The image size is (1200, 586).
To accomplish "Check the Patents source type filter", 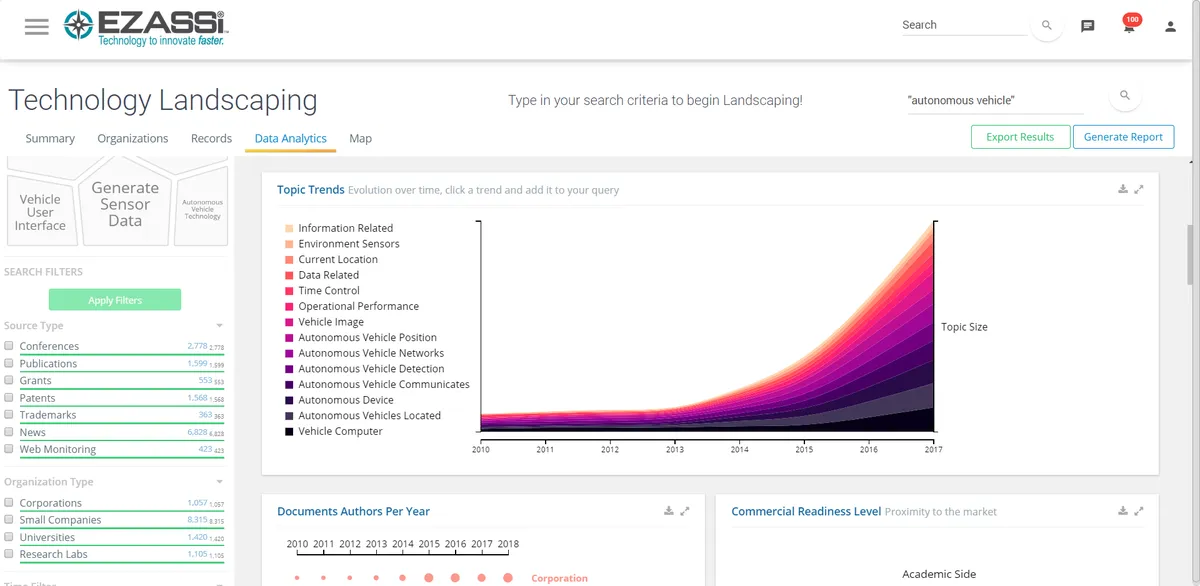I will (x=9, y=398).
